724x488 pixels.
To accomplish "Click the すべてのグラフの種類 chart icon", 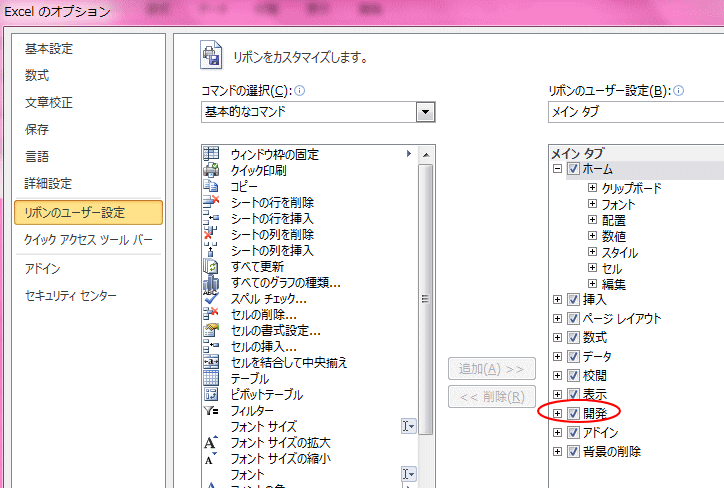I will [x=211, y=282].
